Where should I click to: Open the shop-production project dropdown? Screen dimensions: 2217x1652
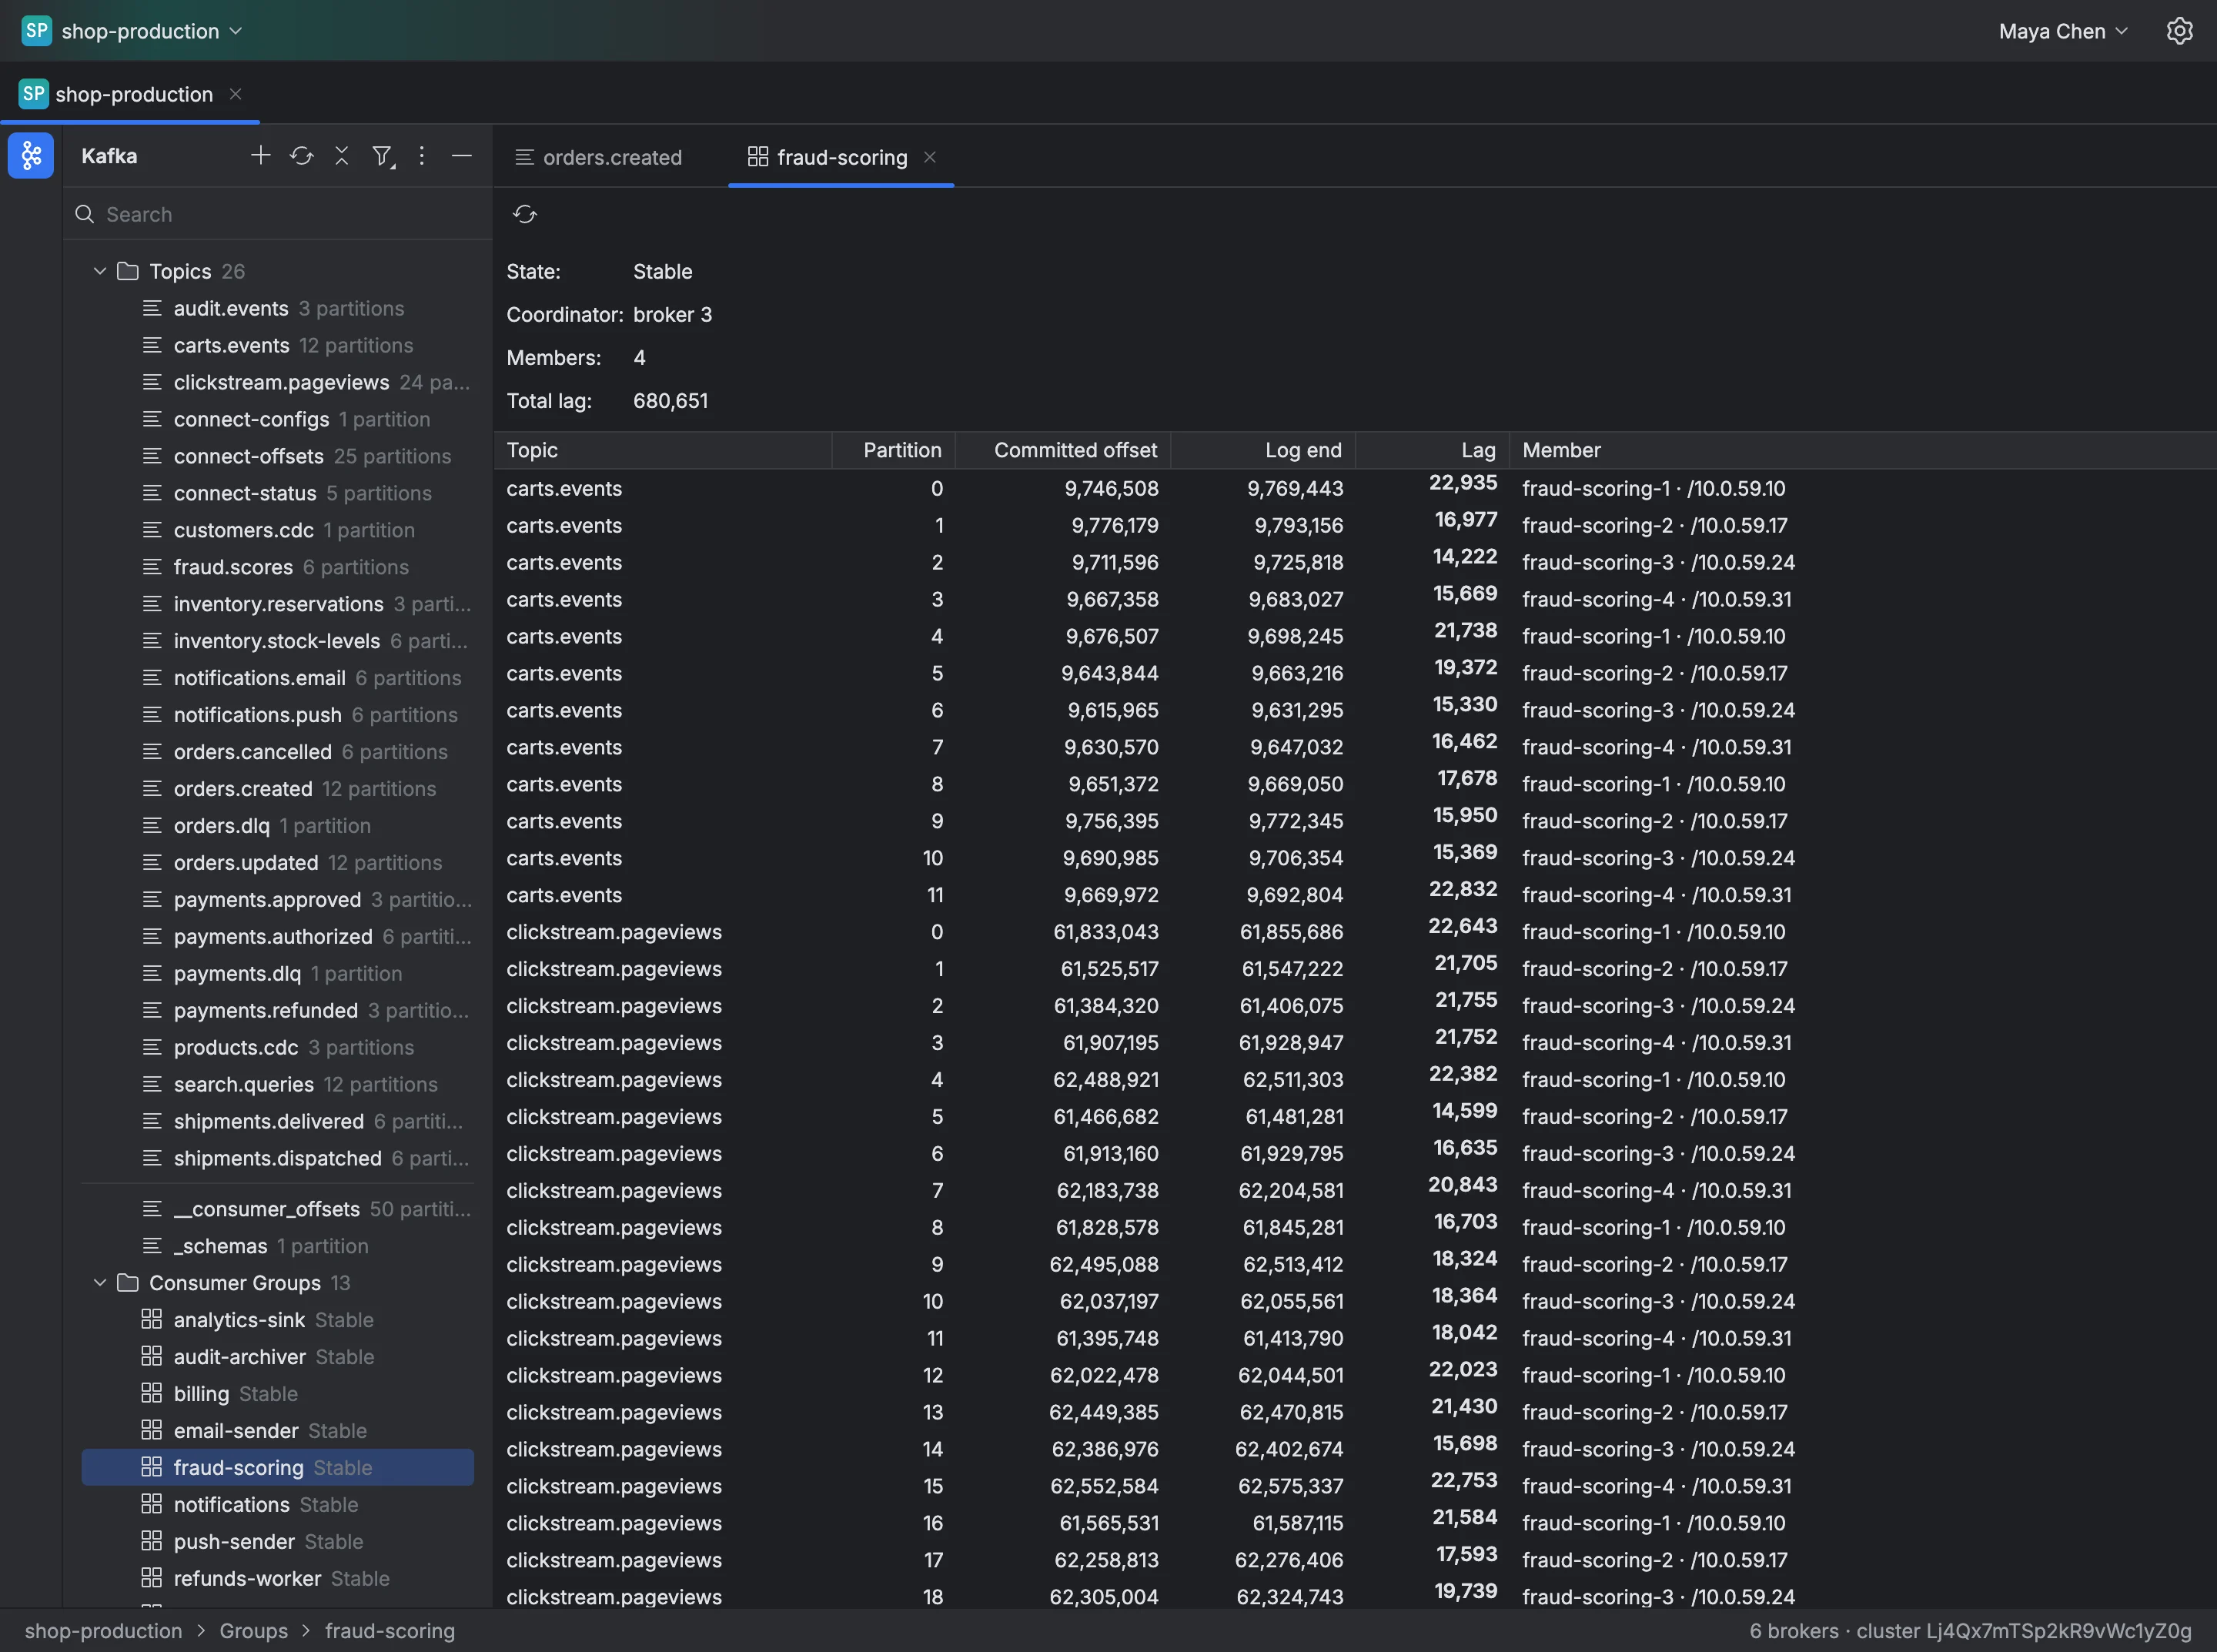tap(152, 31)
